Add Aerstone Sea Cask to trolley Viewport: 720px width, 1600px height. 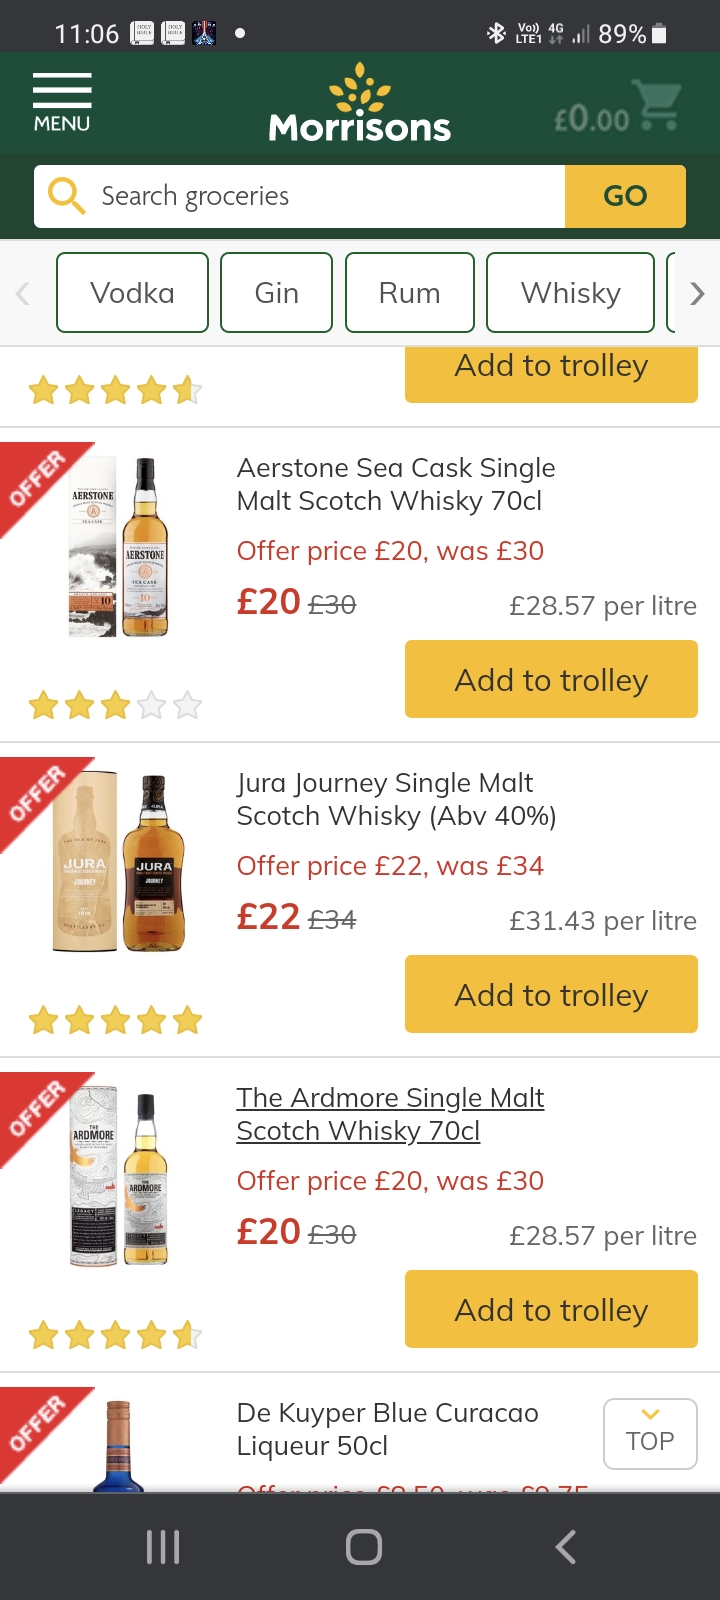[551, 680]
